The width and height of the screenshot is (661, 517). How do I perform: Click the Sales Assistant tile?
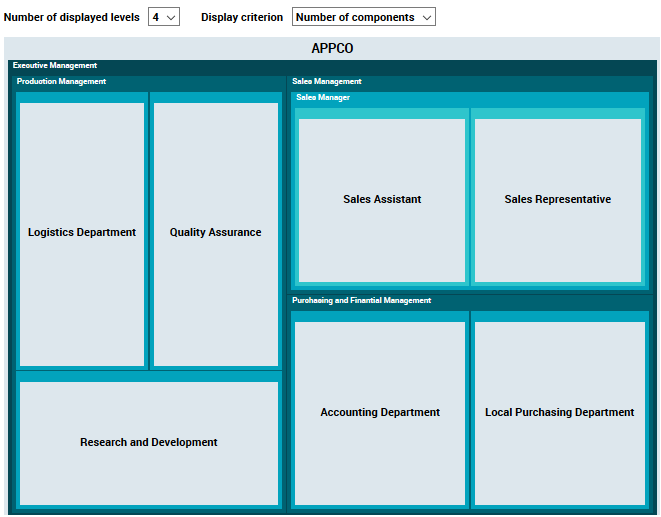[x=382, y=200]
